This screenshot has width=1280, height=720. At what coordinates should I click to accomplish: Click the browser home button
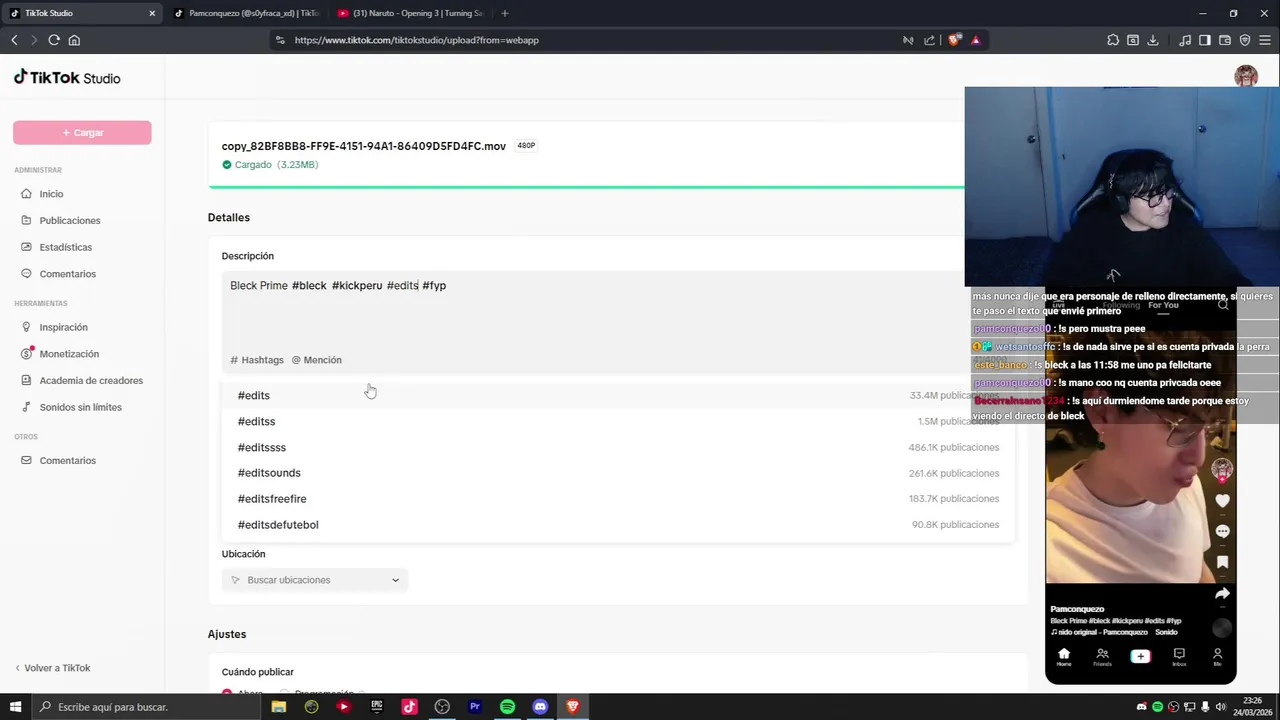tap(74, 40)
